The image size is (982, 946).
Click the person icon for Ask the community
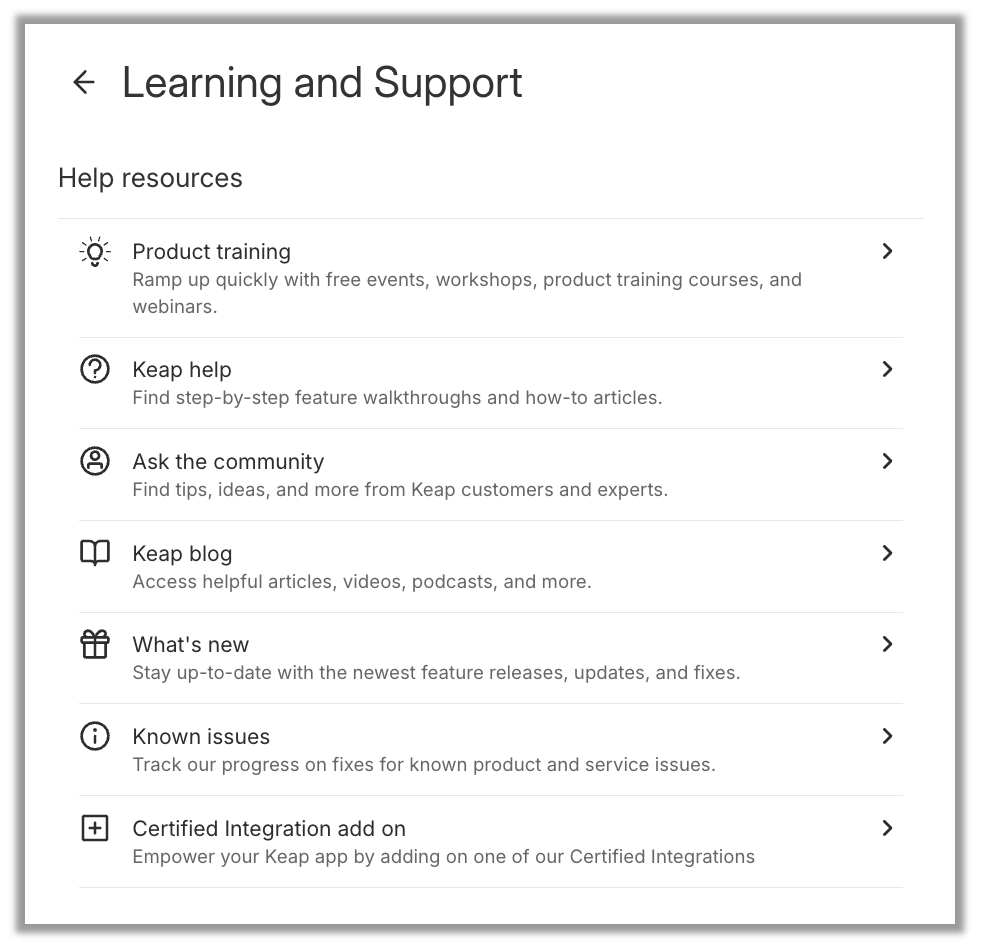pos(95,461)
